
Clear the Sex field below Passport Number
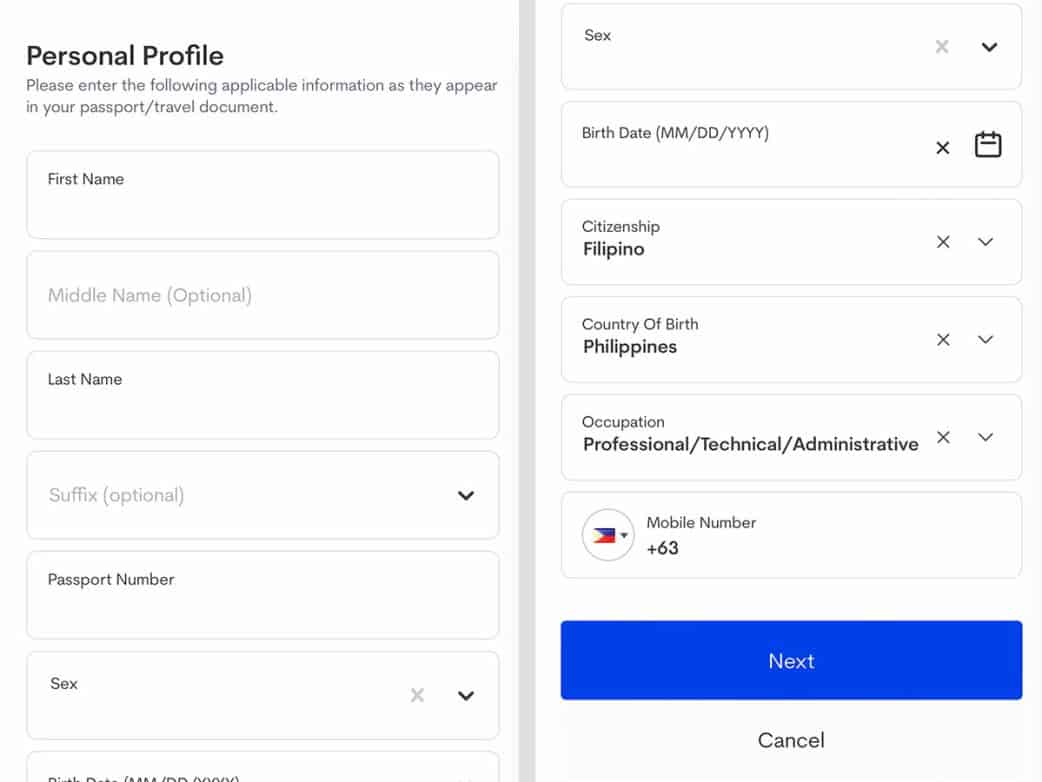(417, 695)
